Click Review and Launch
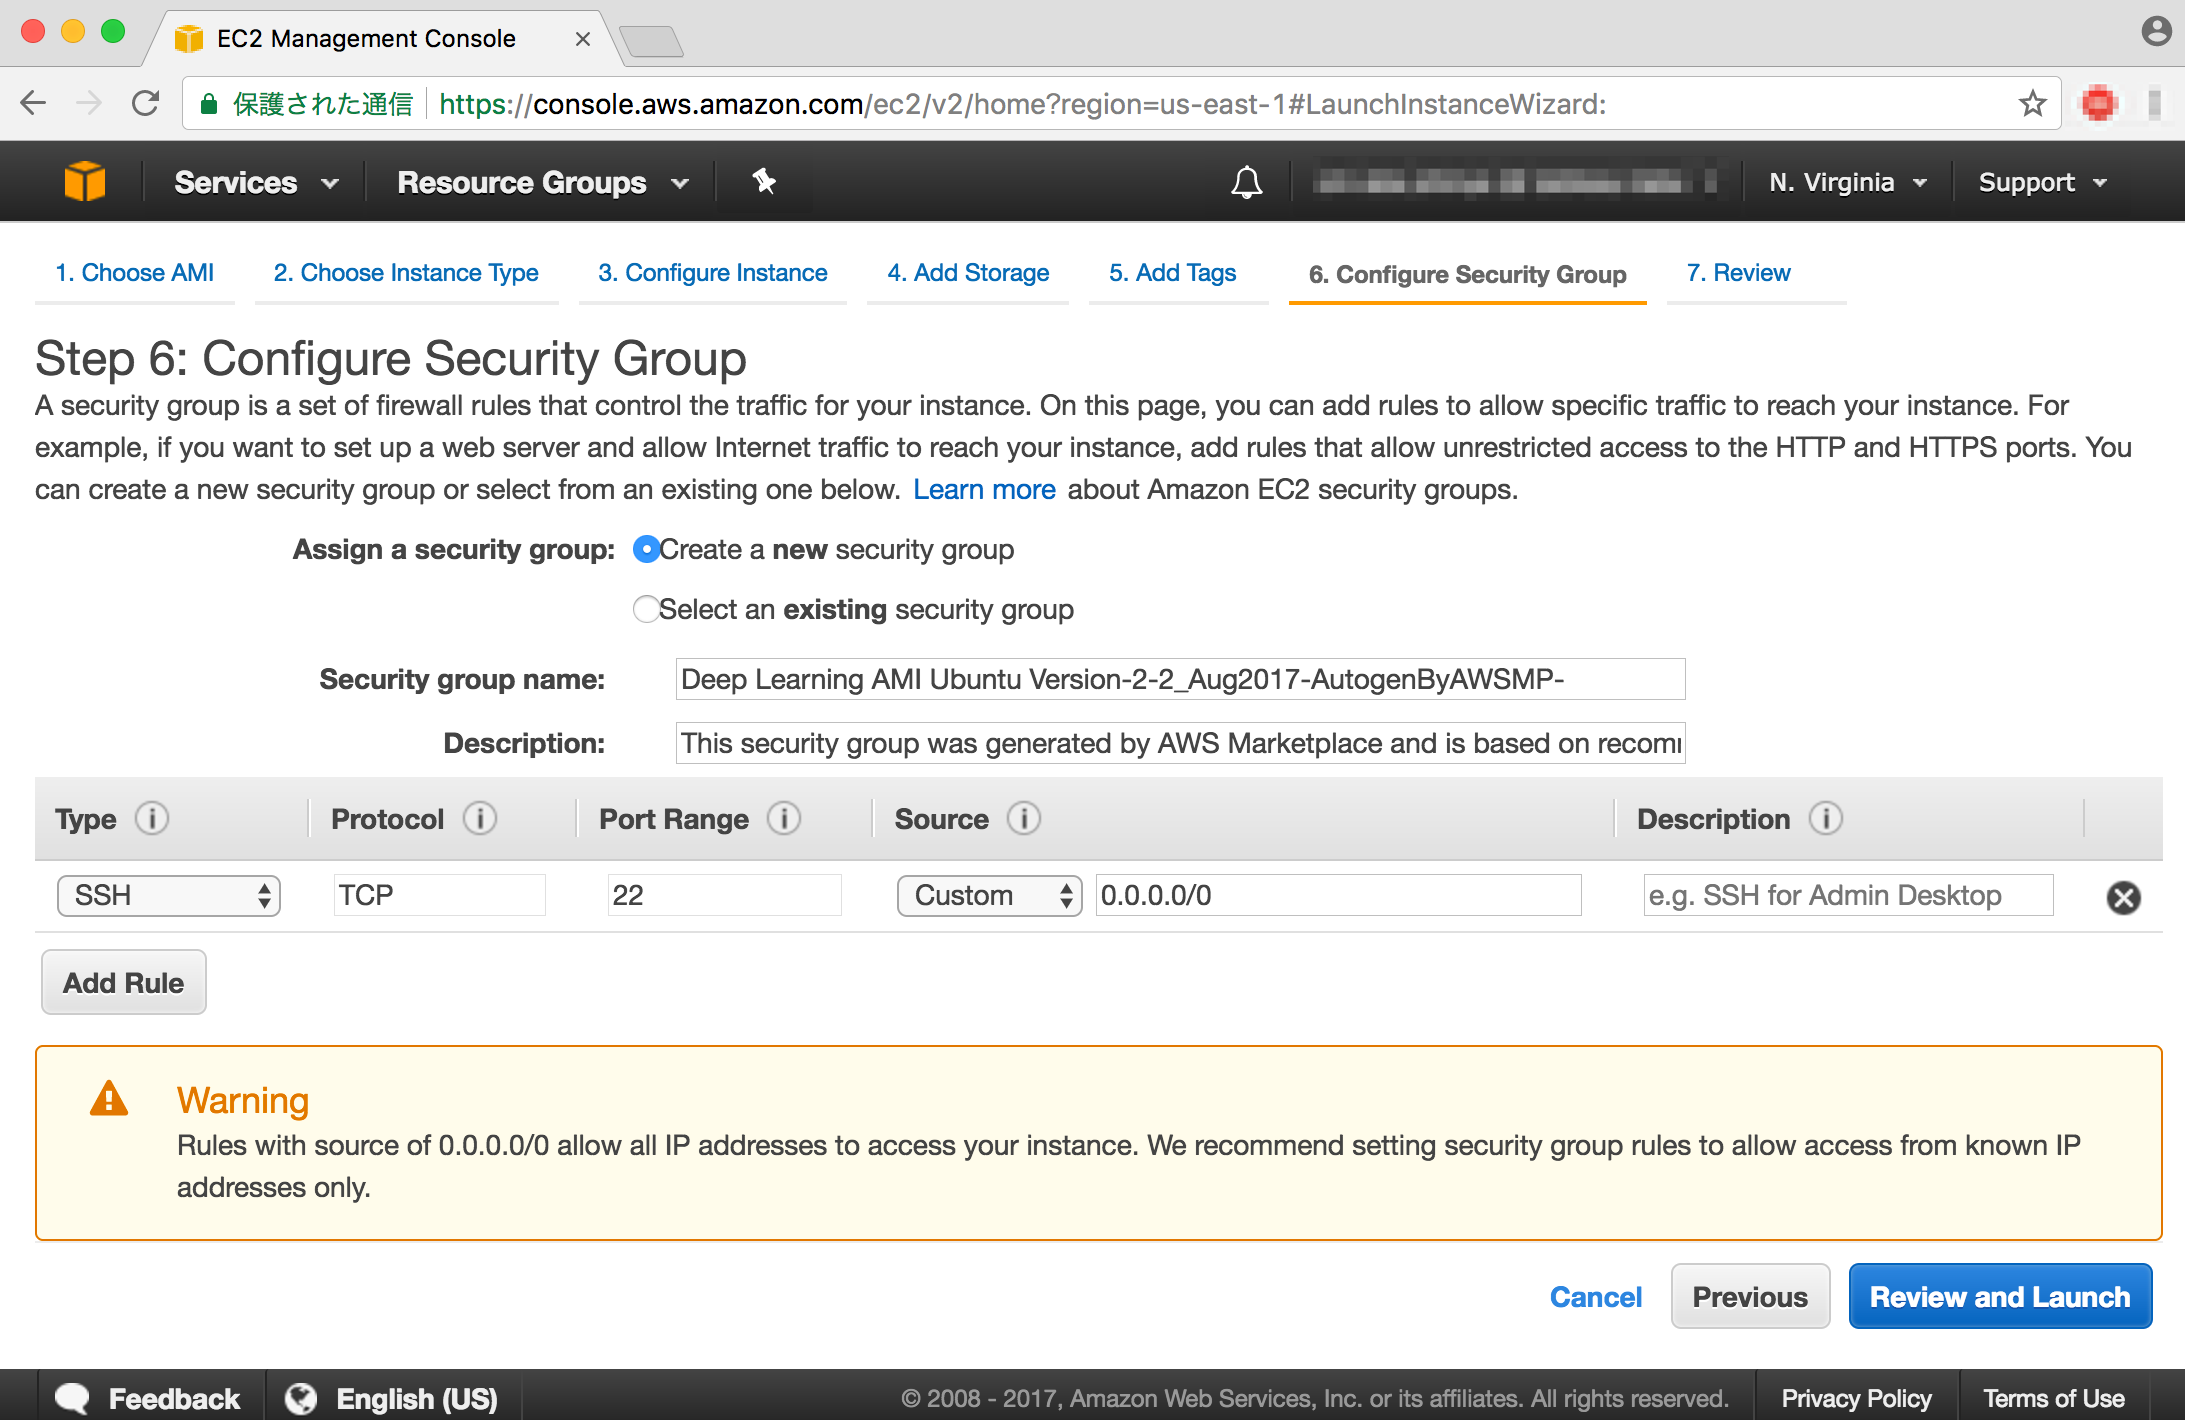2185x1420 pixels. (2000, 1296)
